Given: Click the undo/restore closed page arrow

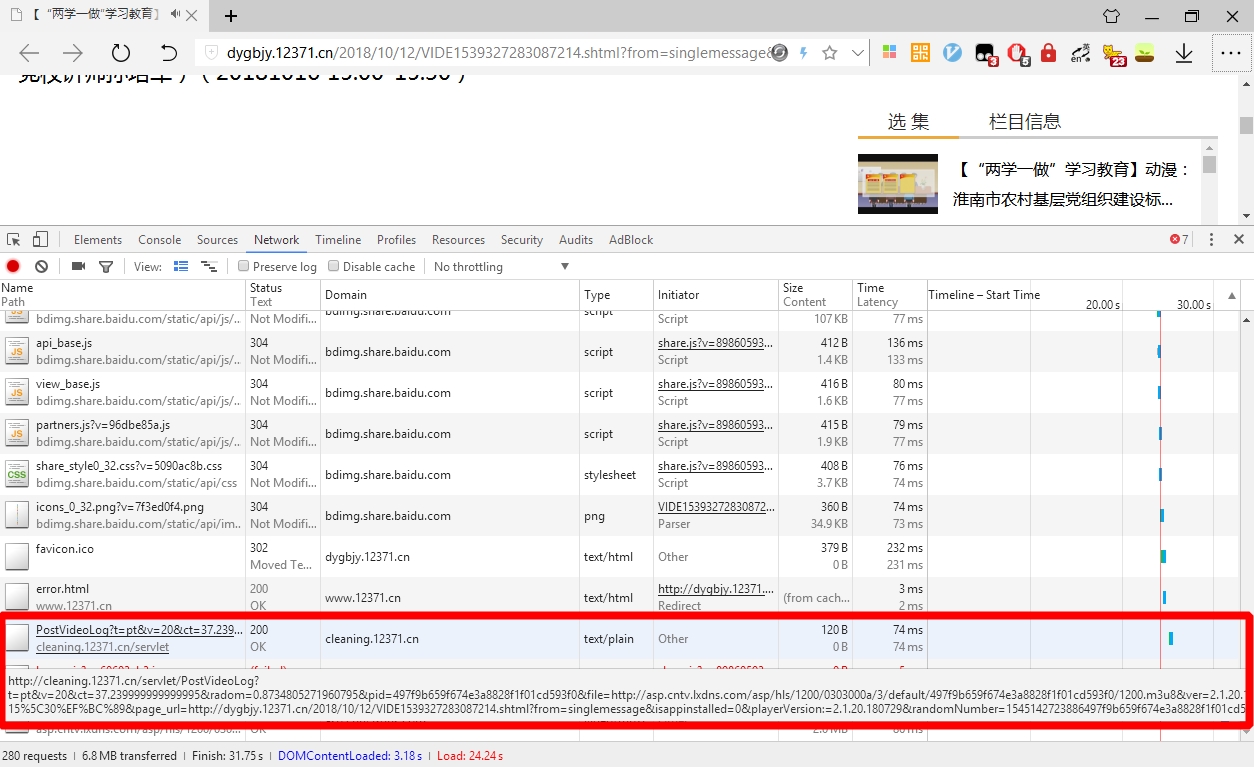Looking at the screenshot, I should (168, 53).
